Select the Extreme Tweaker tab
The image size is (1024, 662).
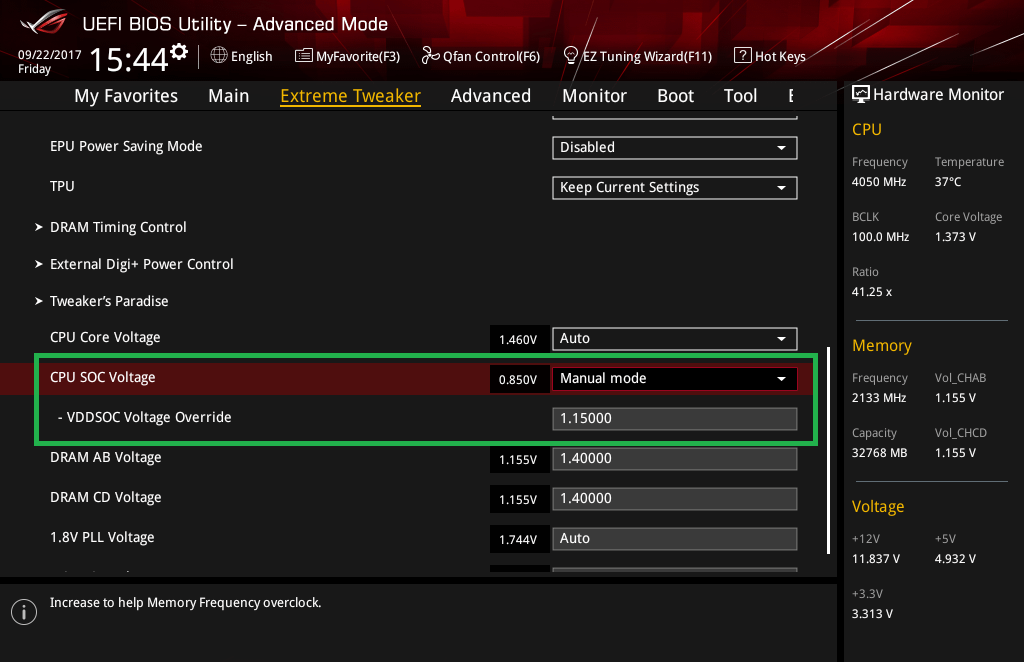(x=351, y=96)
